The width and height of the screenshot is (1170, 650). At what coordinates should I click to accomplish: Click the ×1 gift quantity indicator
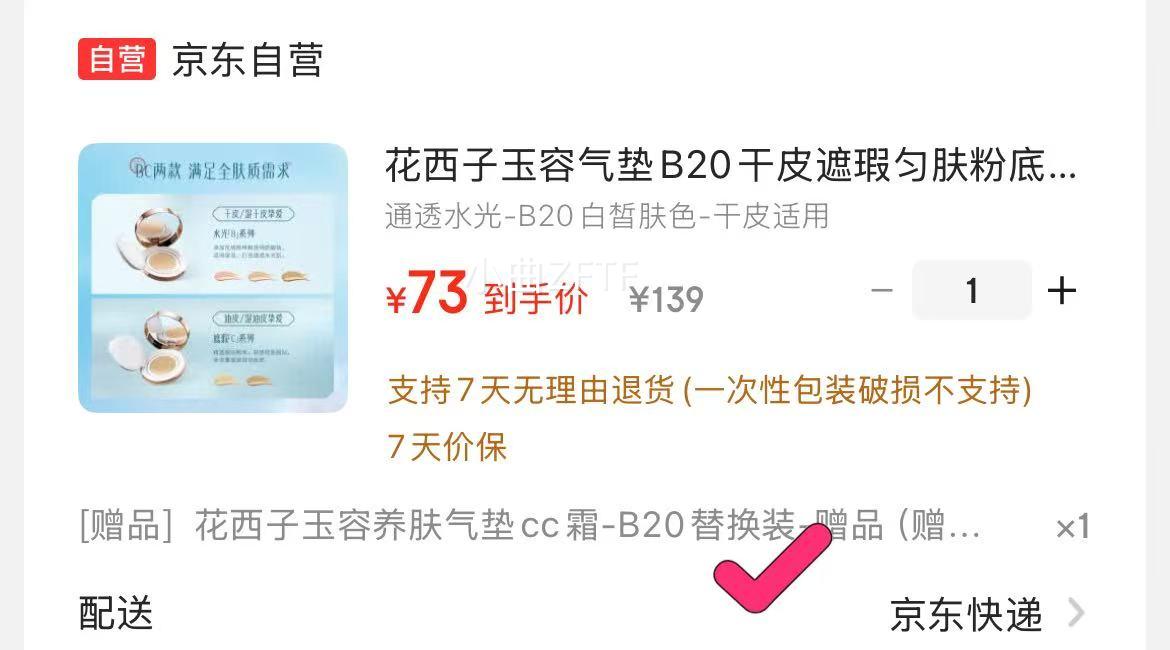click(1072, 527)
